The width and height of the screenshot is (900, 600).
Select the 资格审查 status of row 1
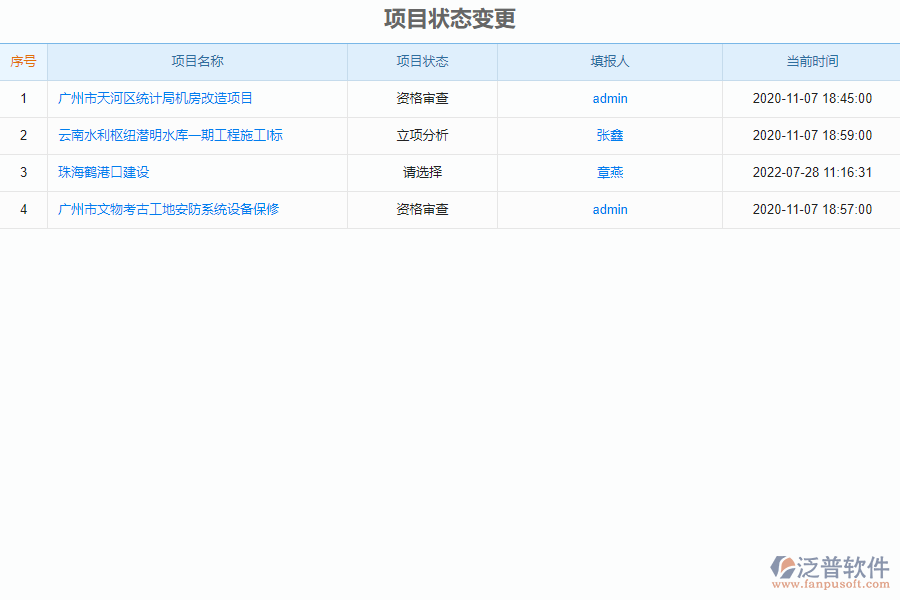[422, 98]
